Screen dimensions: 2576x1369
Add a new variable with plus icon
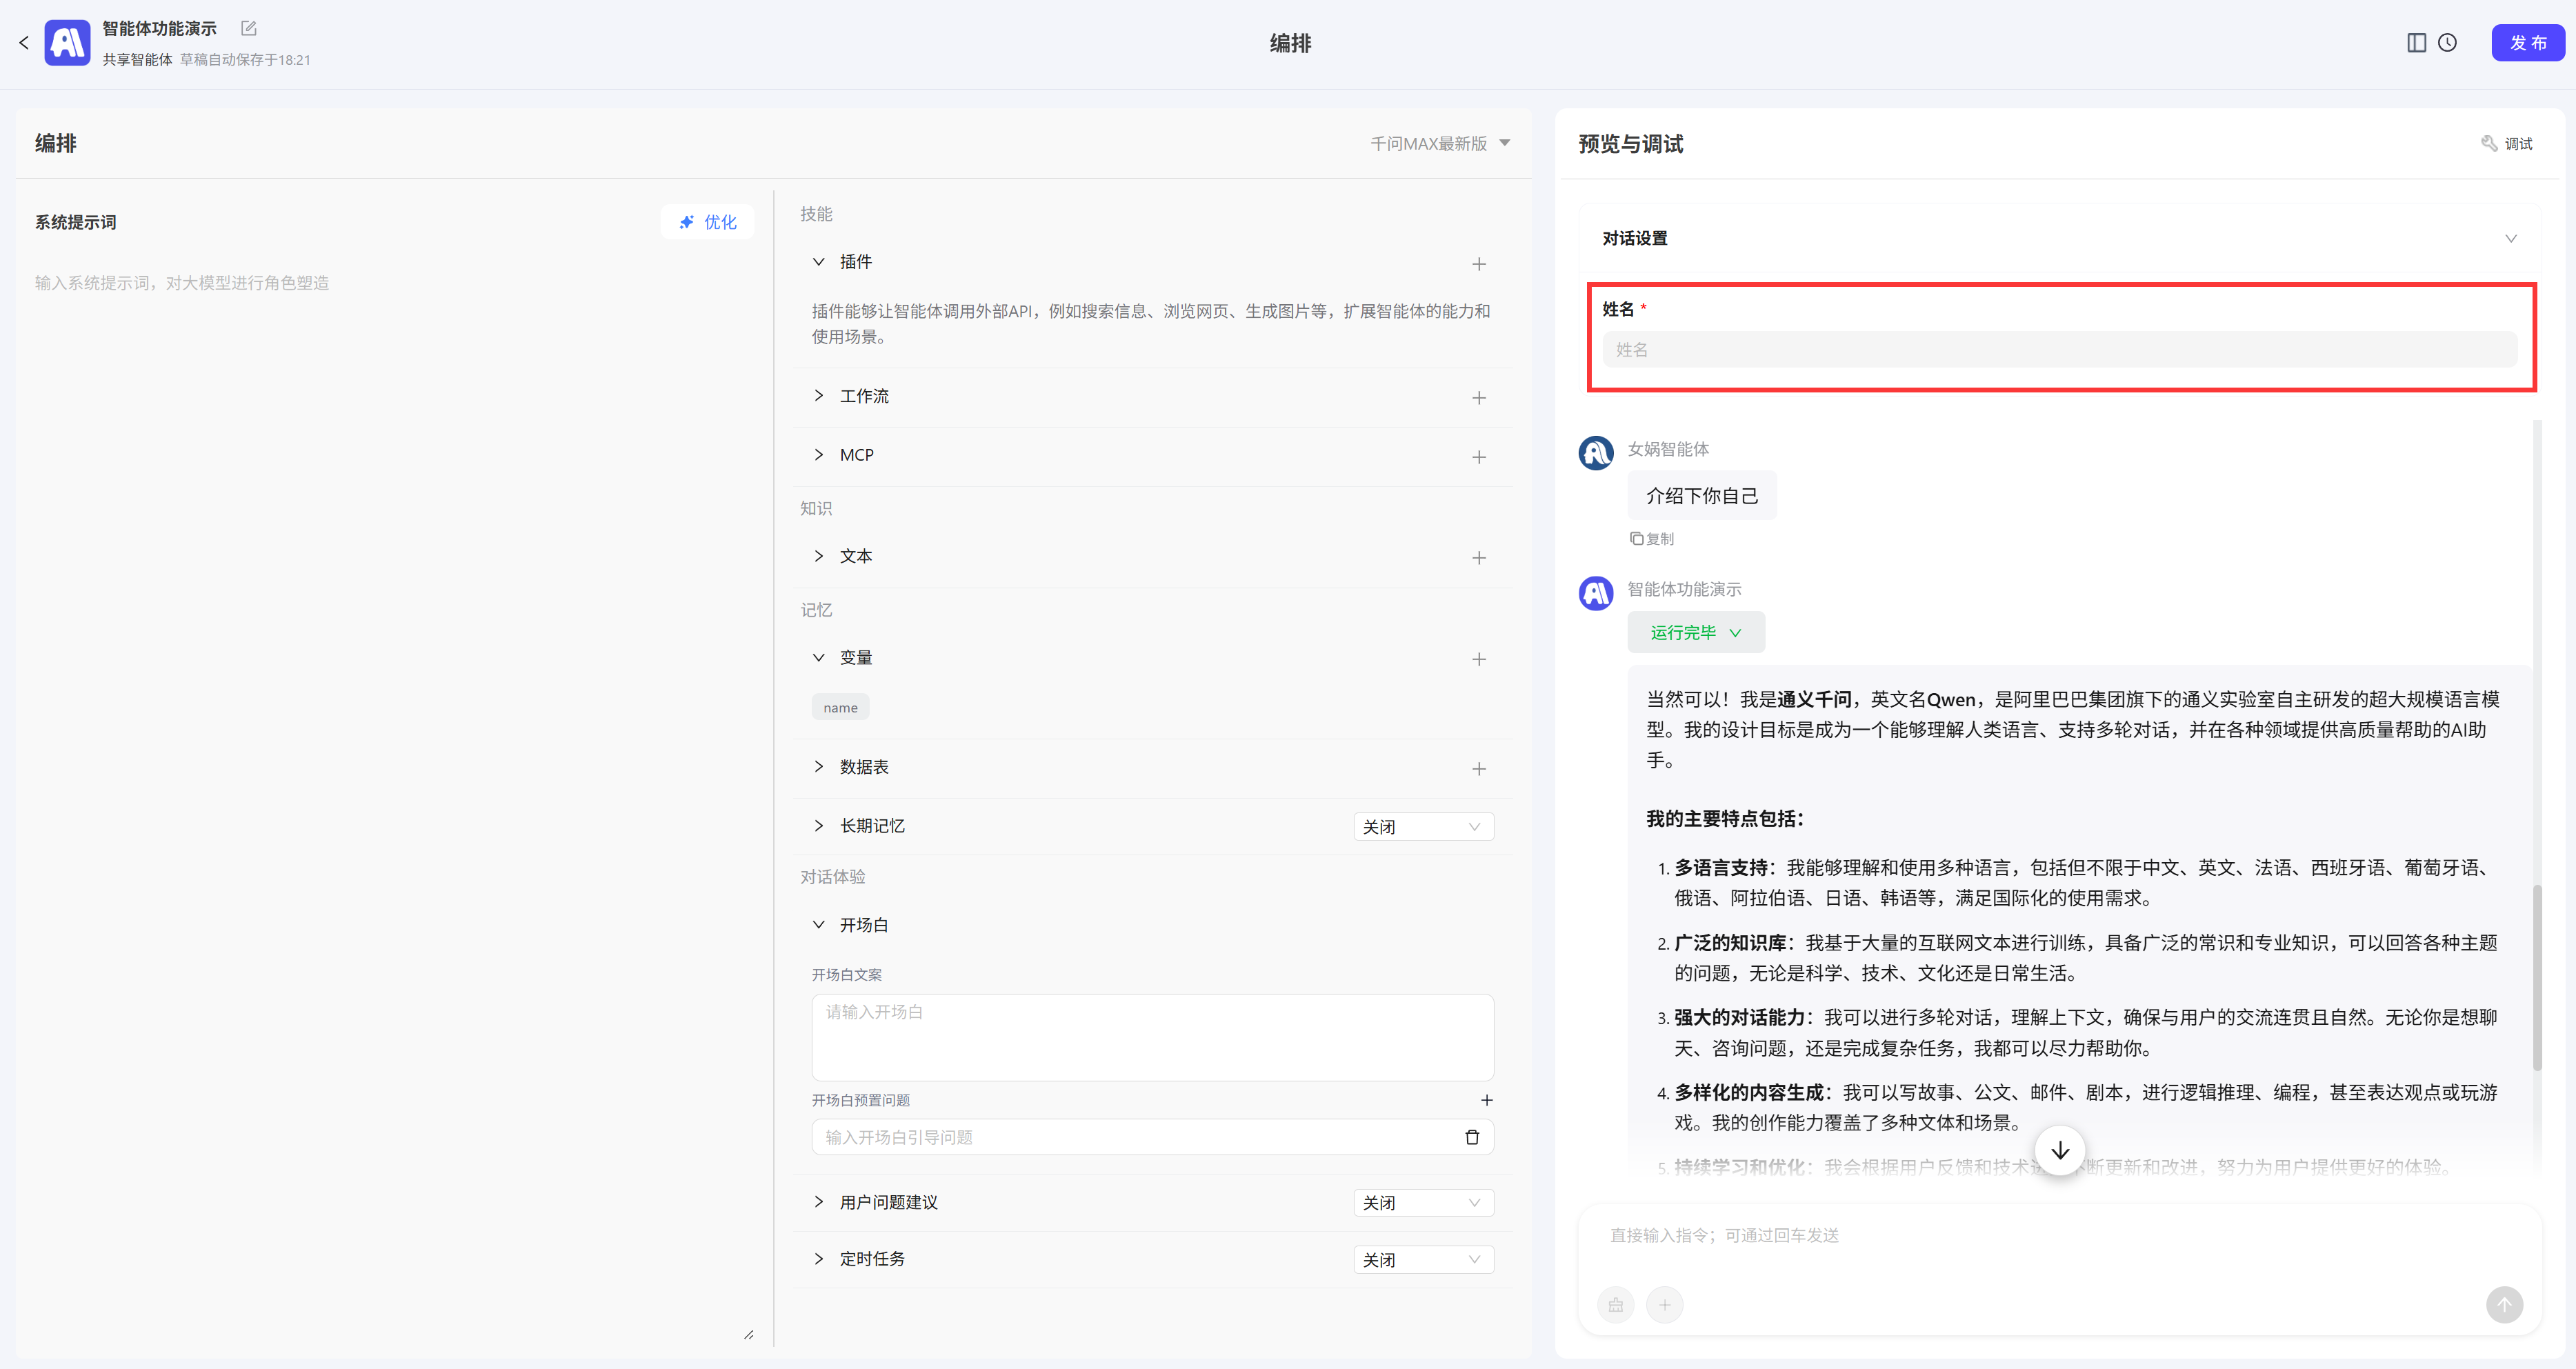[x=1479, y=659]
